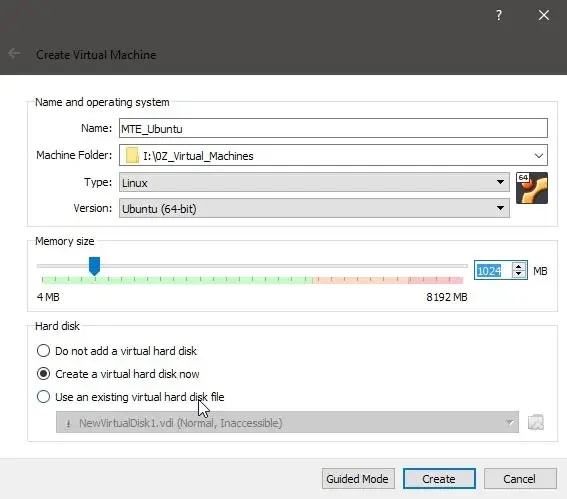The width and height of the screenshot is (567, 499).
Task: Click the help question mark icon
Action: pos(499,15)
